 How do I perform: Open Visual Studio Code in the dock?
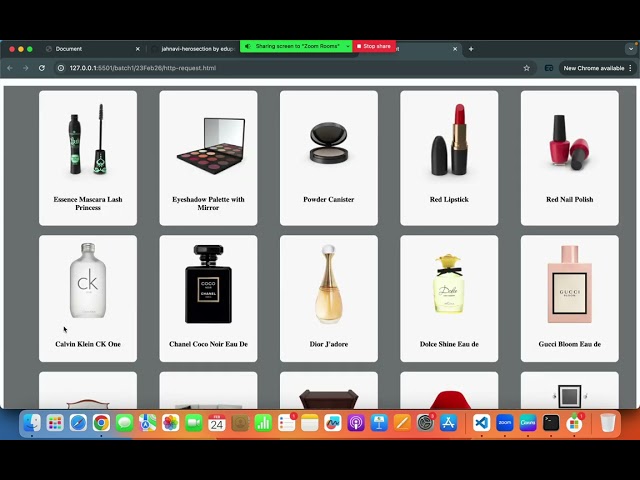482,423
